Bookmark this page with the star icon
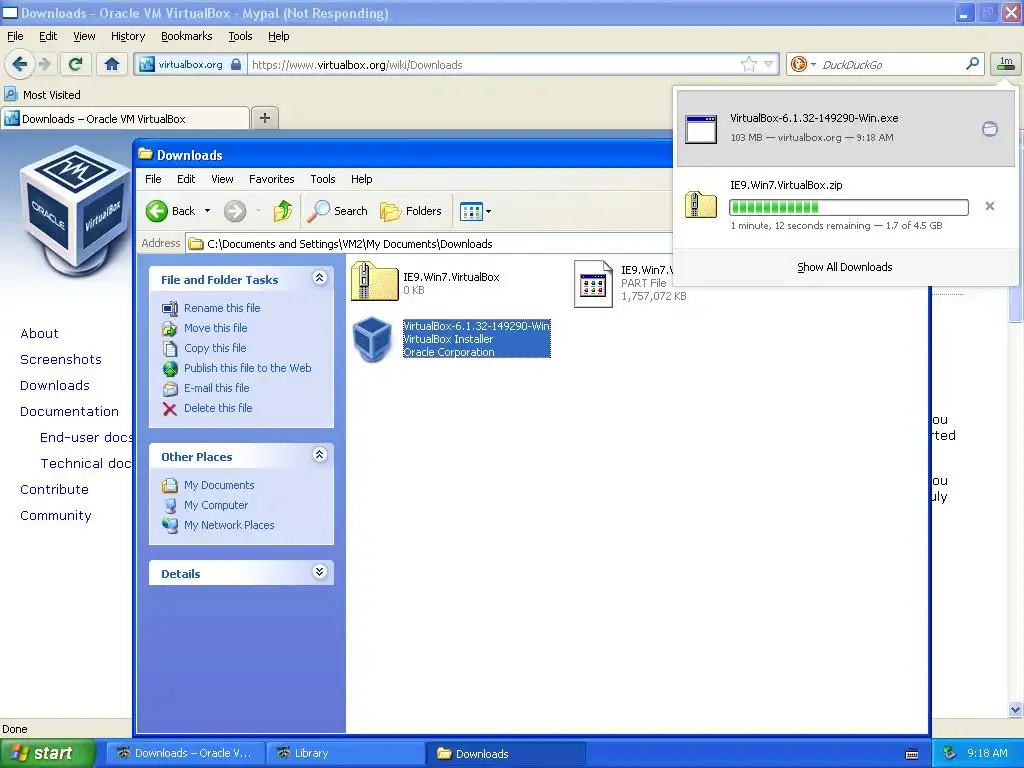 tap(748, 64)
